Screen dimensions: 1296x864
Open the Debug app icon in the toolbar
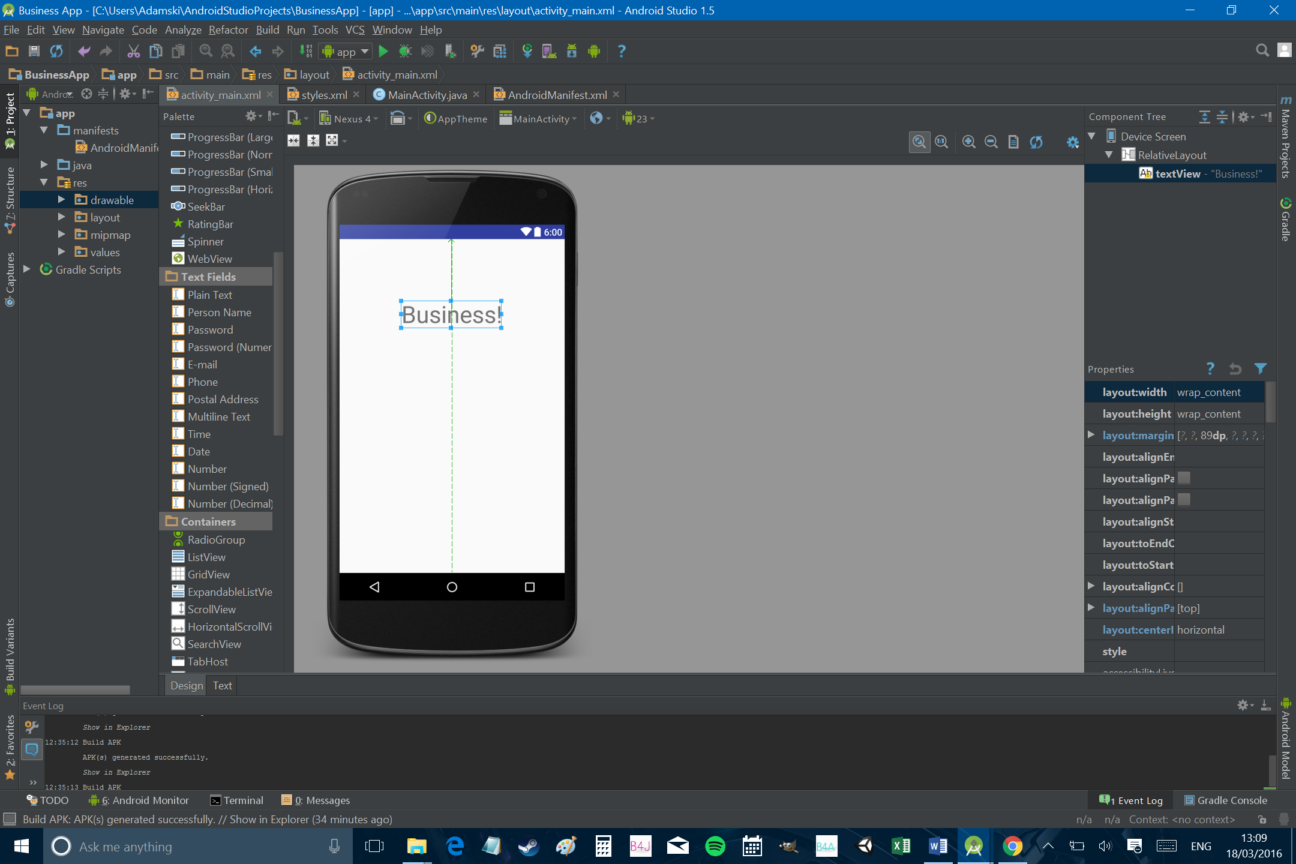(405, 50)
